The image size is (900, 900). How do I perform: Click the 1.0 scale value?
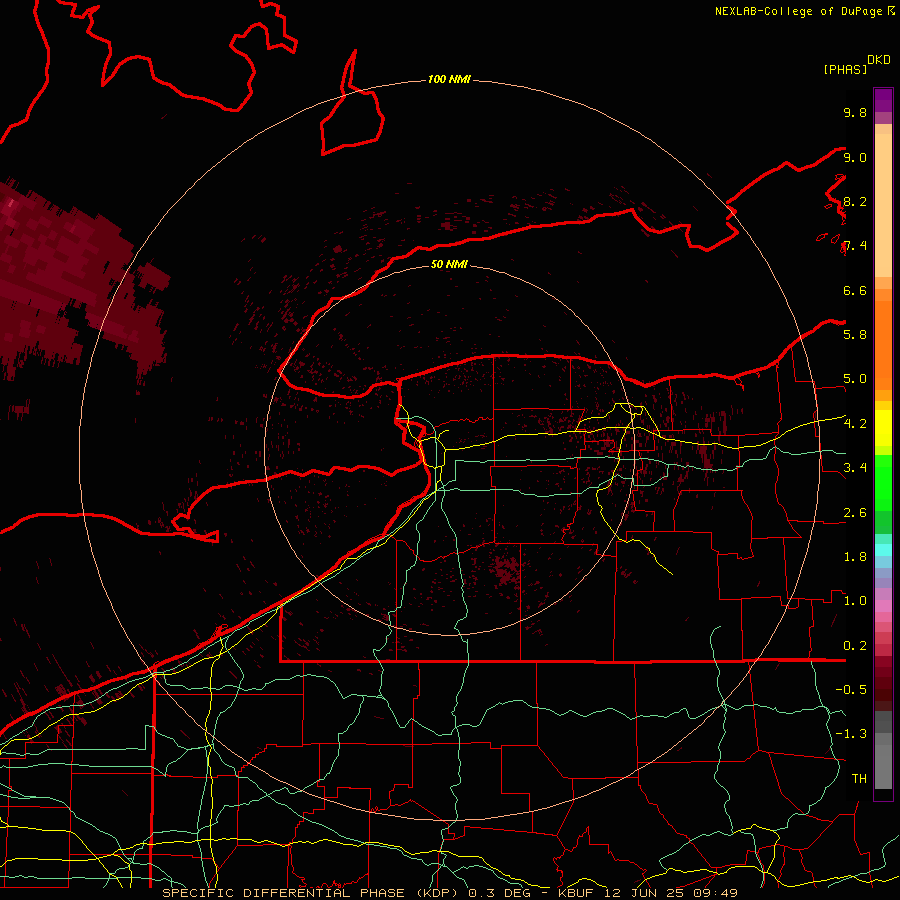tap(855, 601)
